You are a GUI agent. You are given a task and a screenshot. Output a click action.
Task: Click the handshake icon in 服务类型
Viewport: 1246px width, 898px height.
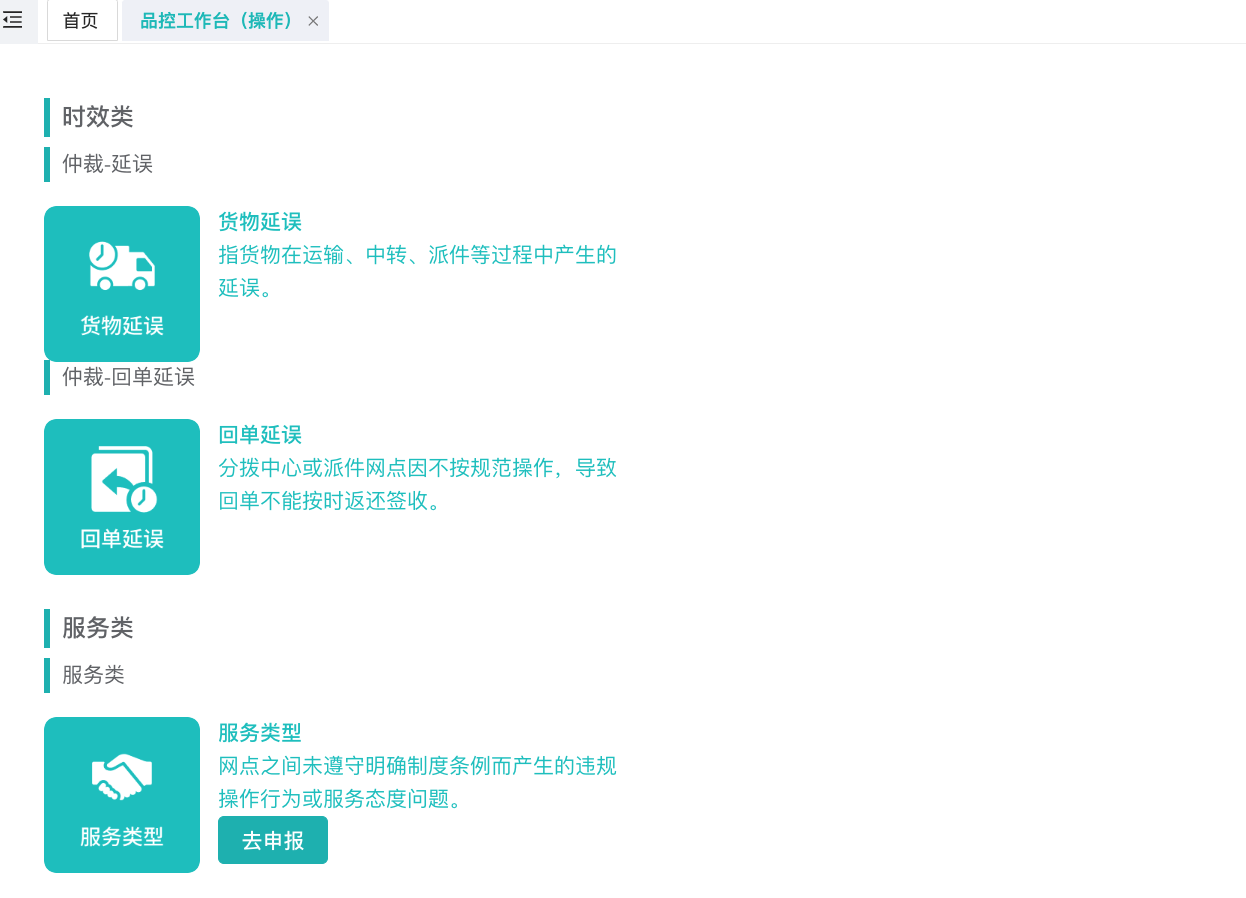coord(122,777)
